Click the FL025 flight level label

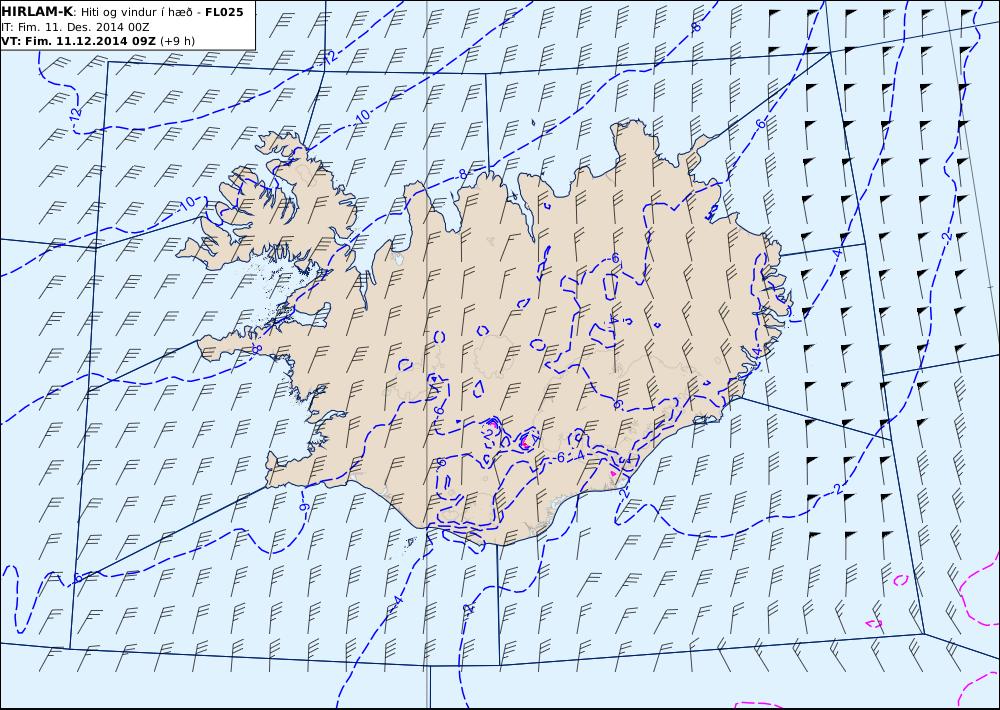pos(224,12)
